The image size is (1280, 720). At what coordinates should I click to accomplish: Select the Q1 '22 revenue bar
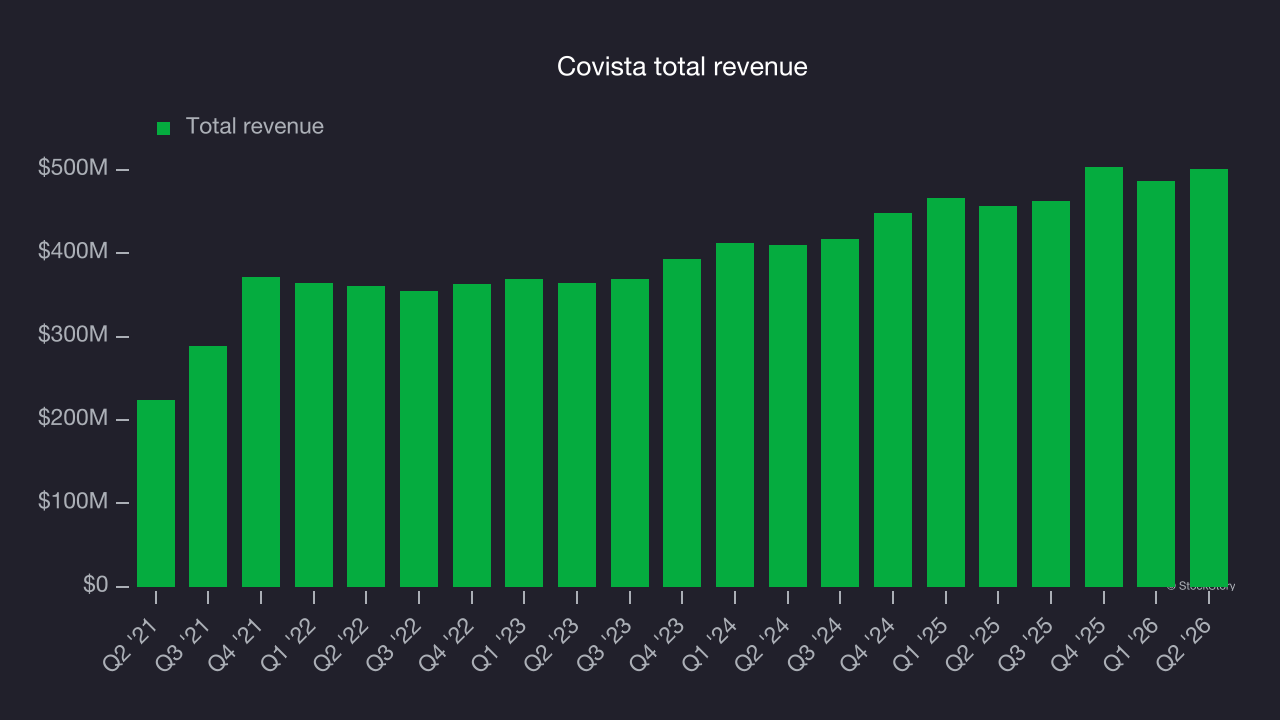point(314,435)
